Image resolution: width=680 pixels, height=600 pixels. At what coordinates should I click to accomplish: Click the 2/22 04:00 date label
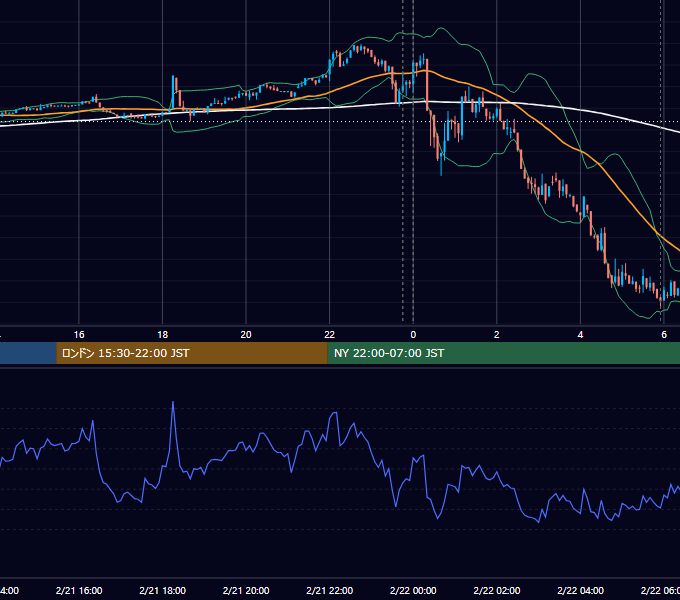(x=580, y=590)
